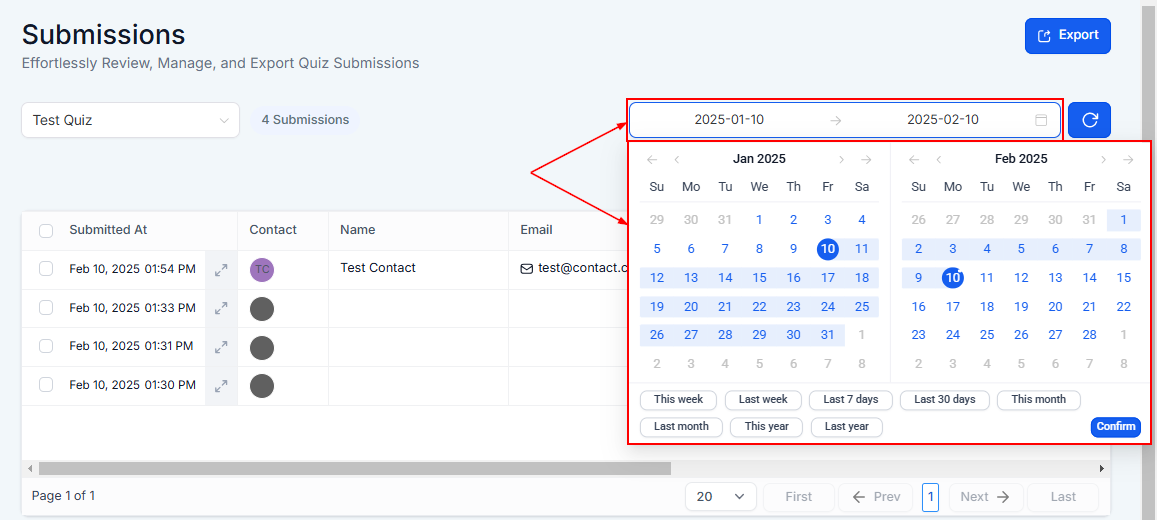This screenshot has width=1157, height=520.
Task: Click the envelope icon beside the test@contact email
Action: point(527,269)
